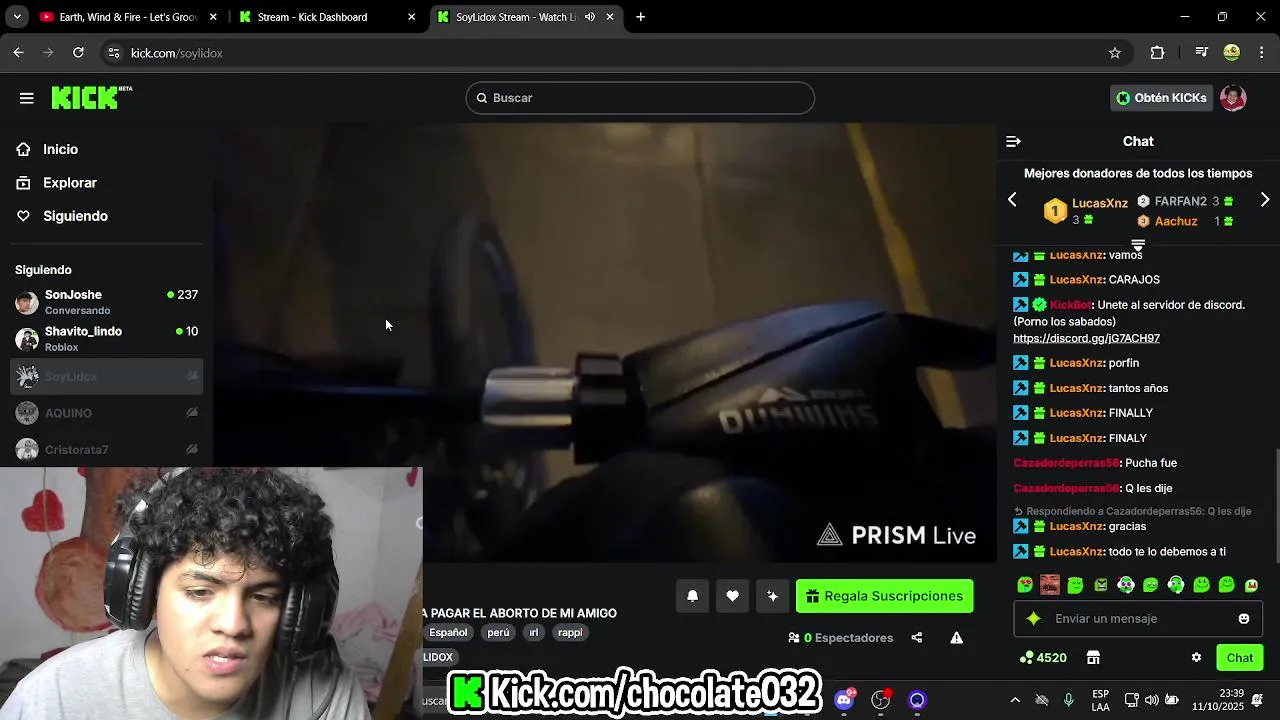Open the browser extensions menu
Image resolution: width=1280 pixels, height=720 pixels.
tap(1157, 53)
